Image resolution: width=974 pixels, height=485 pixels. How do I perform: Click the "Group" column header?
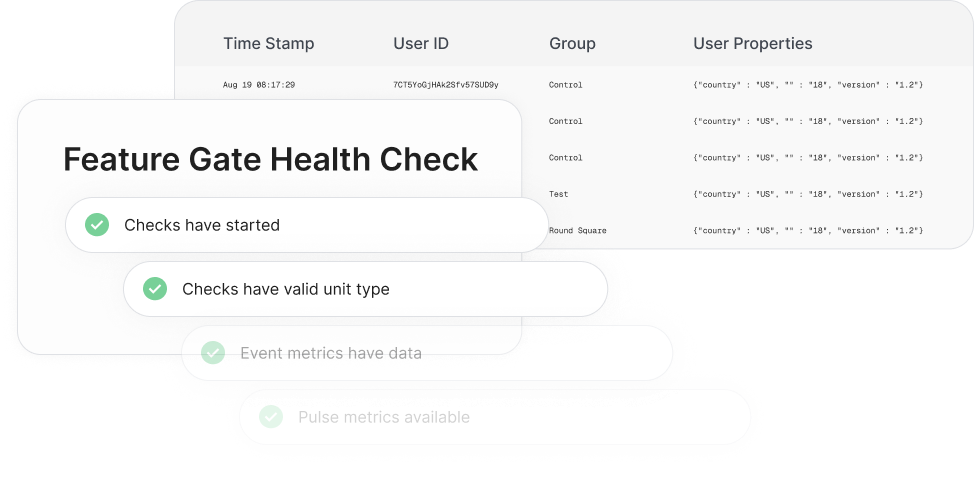(x=572, y=43)
